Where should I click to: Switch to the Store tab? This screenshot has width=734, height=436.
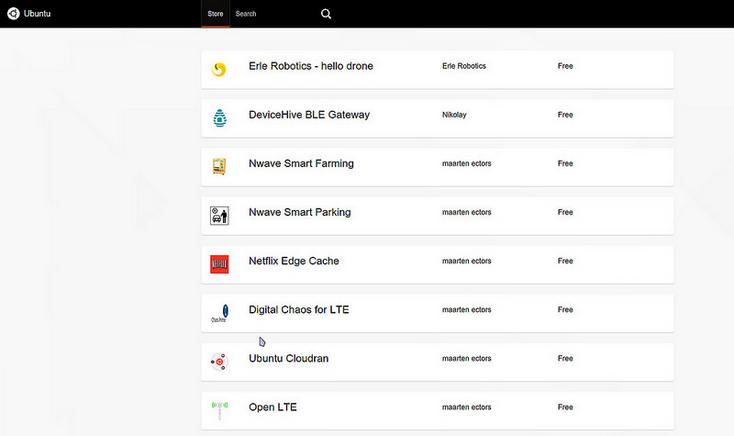click(215, 14)
